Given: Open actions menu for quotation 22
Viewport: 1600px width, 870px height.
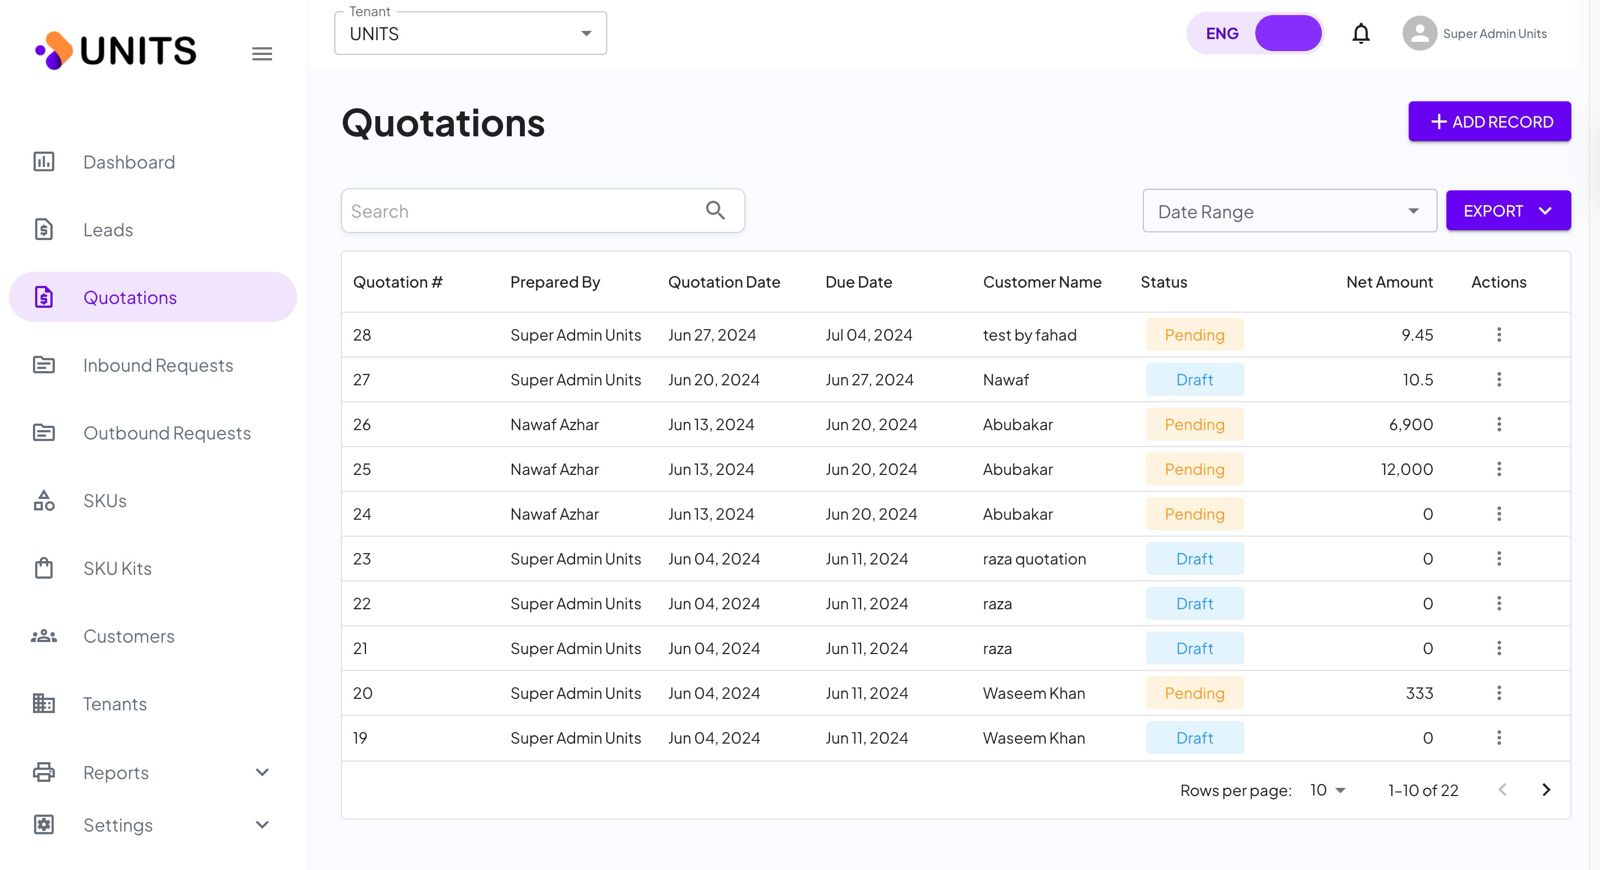Looking at the screenshot, I should pyautogui.click(x=1499, y=604).
